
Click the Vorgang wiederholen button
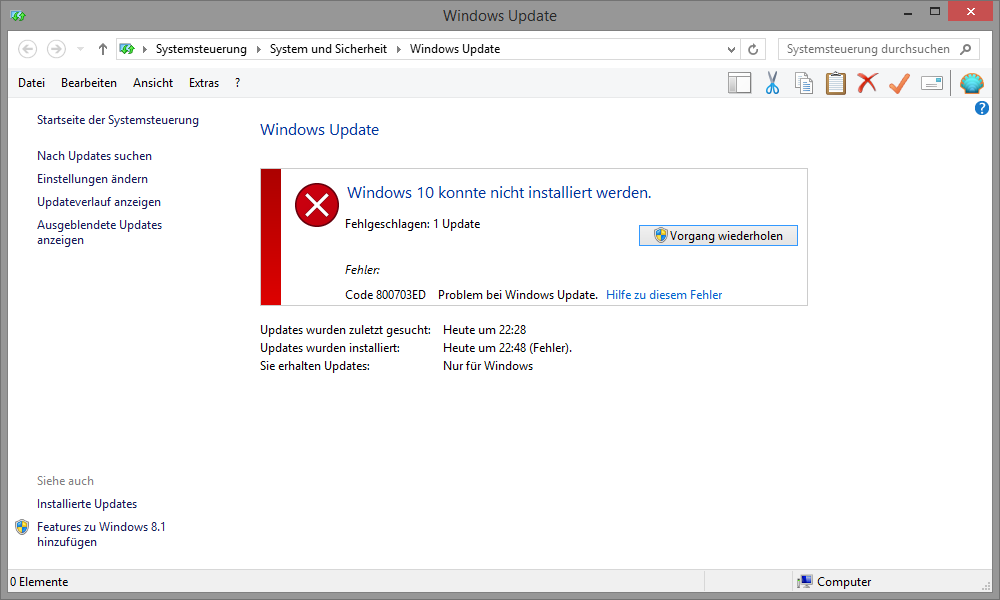[x=718, y=235]
